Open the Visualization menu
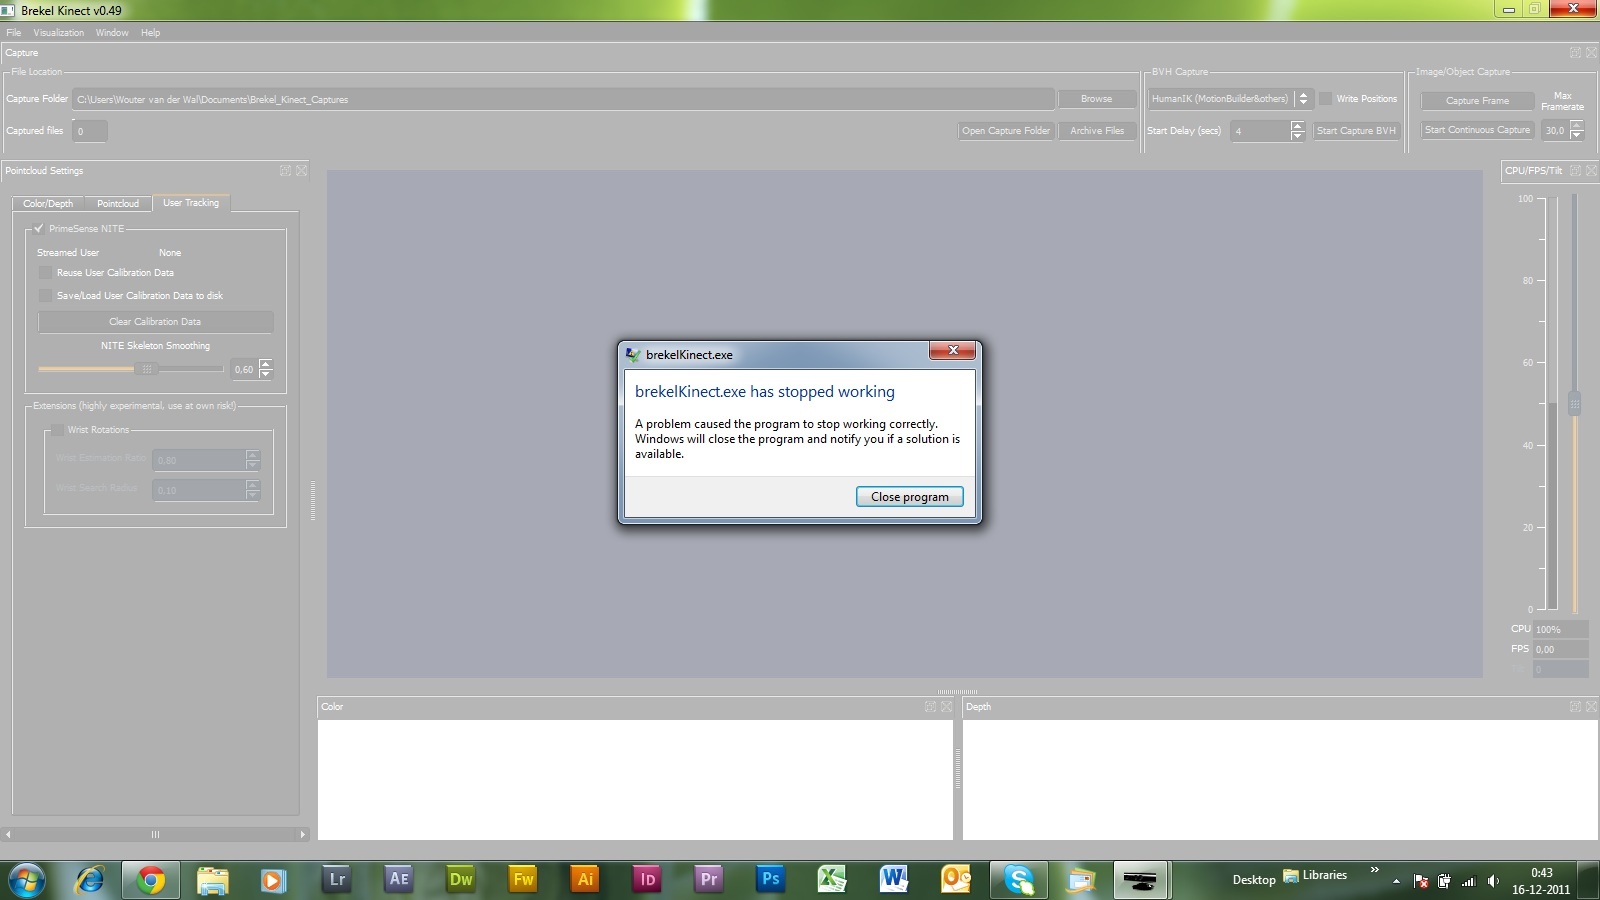1600x900 pixels. pos(59,32)
